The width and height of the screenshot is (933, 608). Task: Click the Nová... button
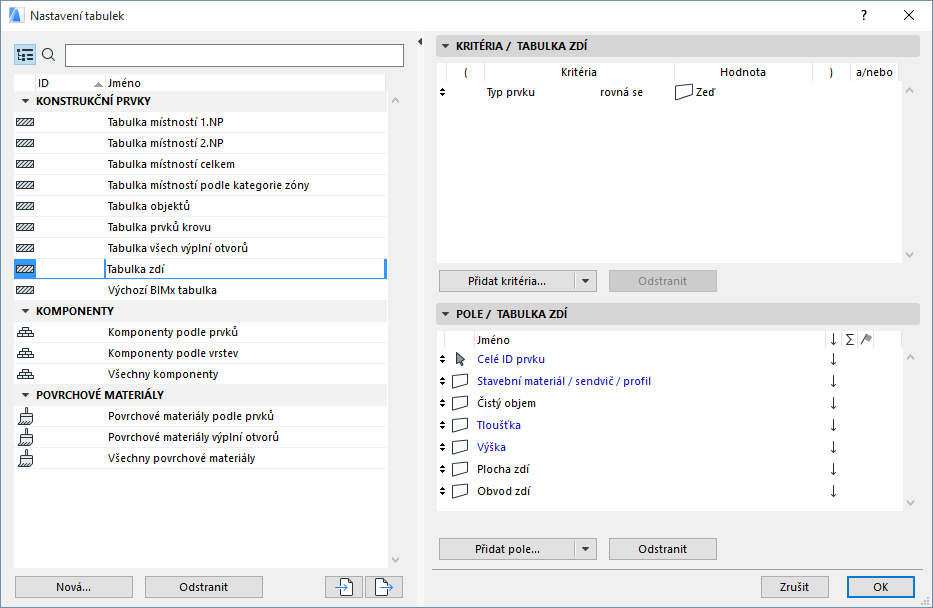tap(74, 587)
